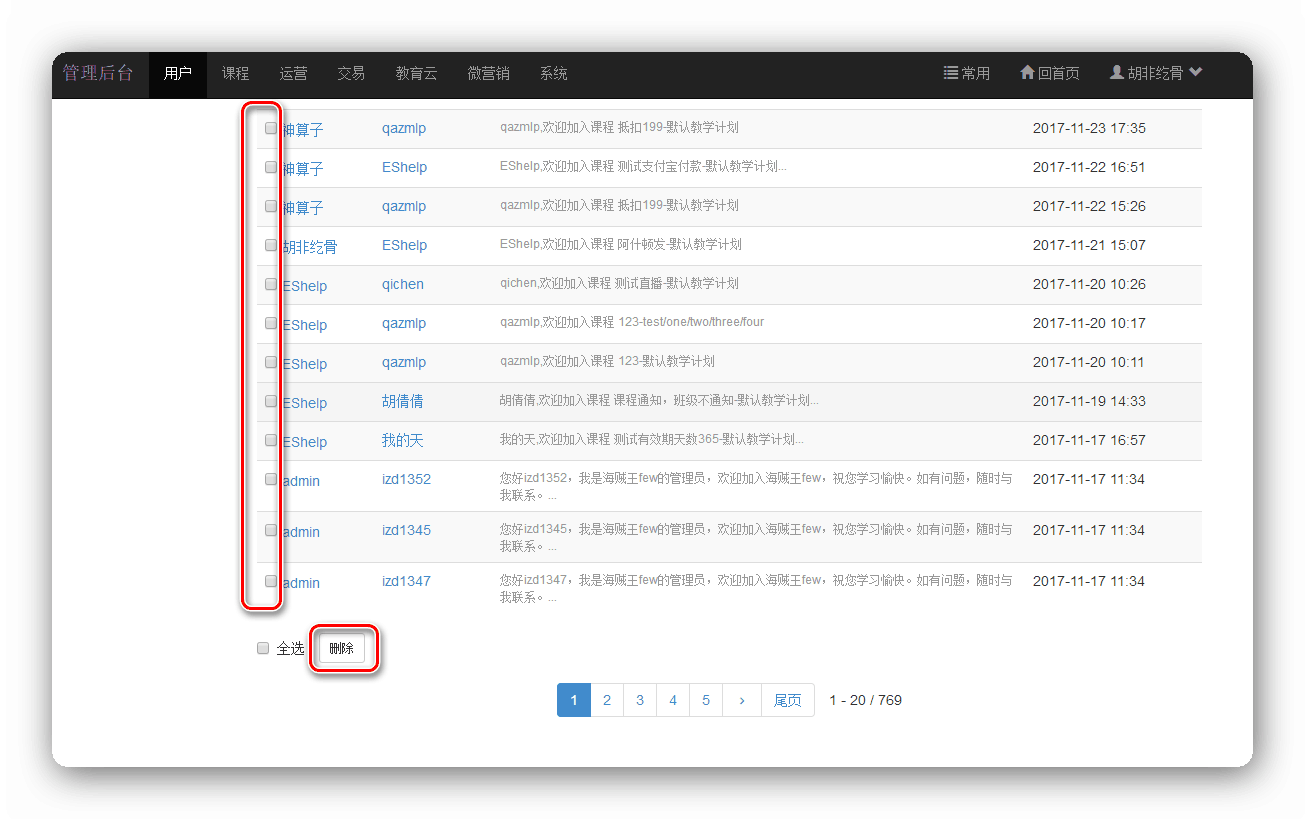Select the checkbox for the qichen message row
This screenshot has width=1305, height=819.
pos(271,284)
